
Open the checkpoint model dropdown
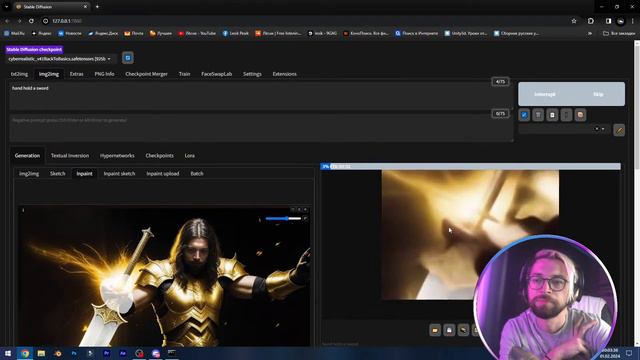pyautogui.click(x=60, y=59)
